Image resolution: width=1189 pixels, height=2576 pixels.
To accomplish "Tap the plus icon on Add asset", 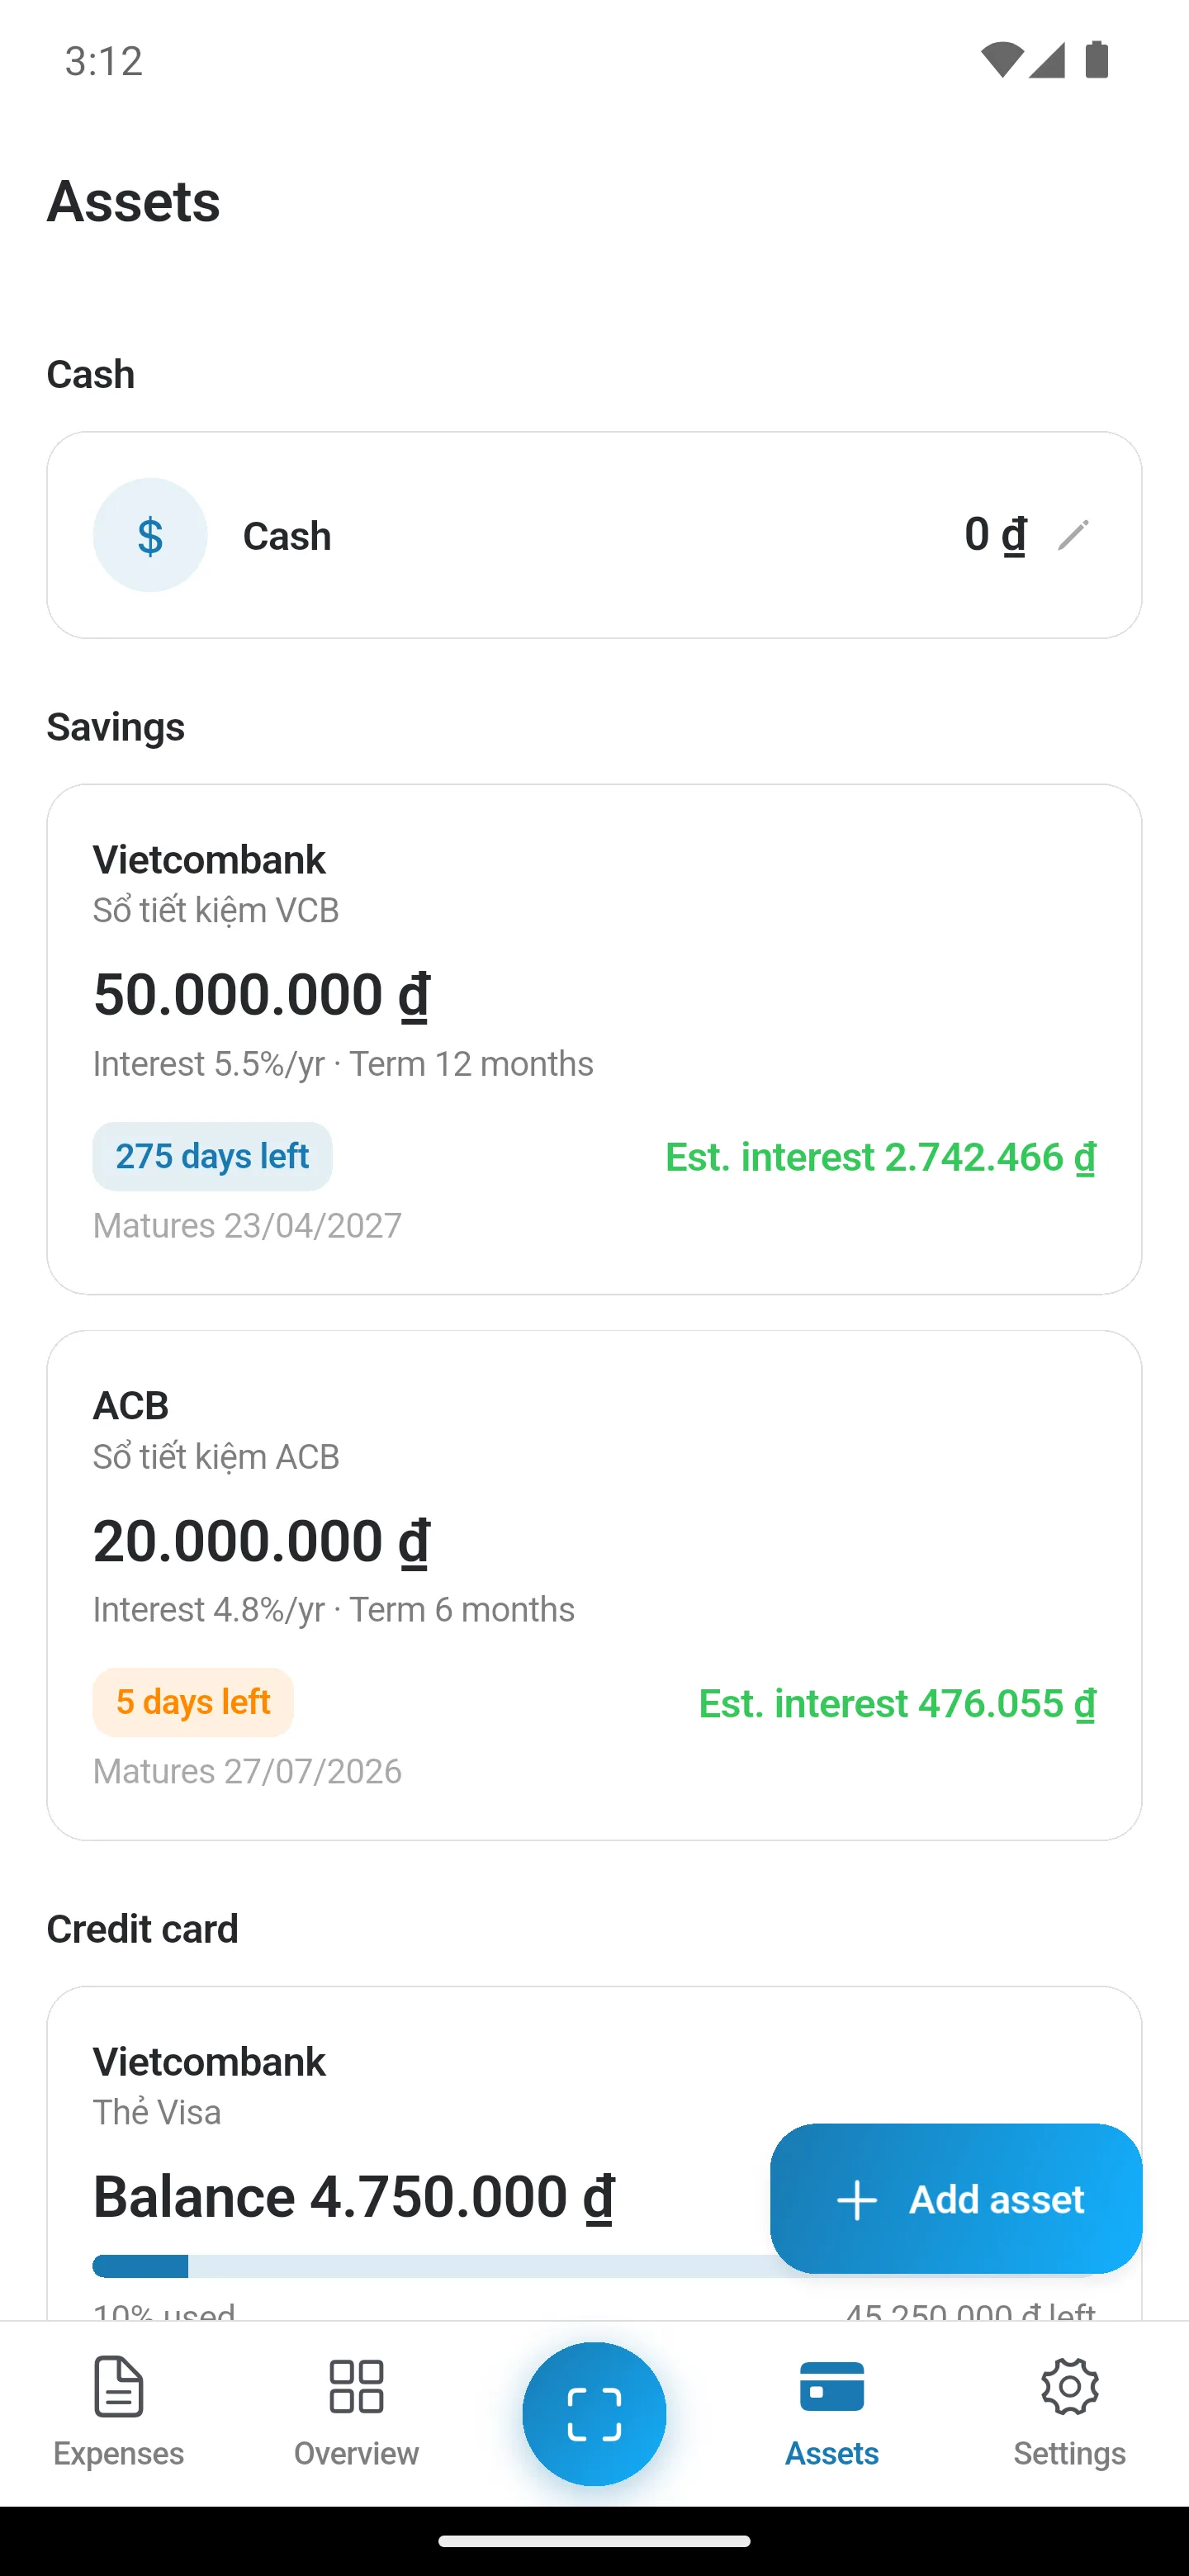I will (x=857, y=2200).
